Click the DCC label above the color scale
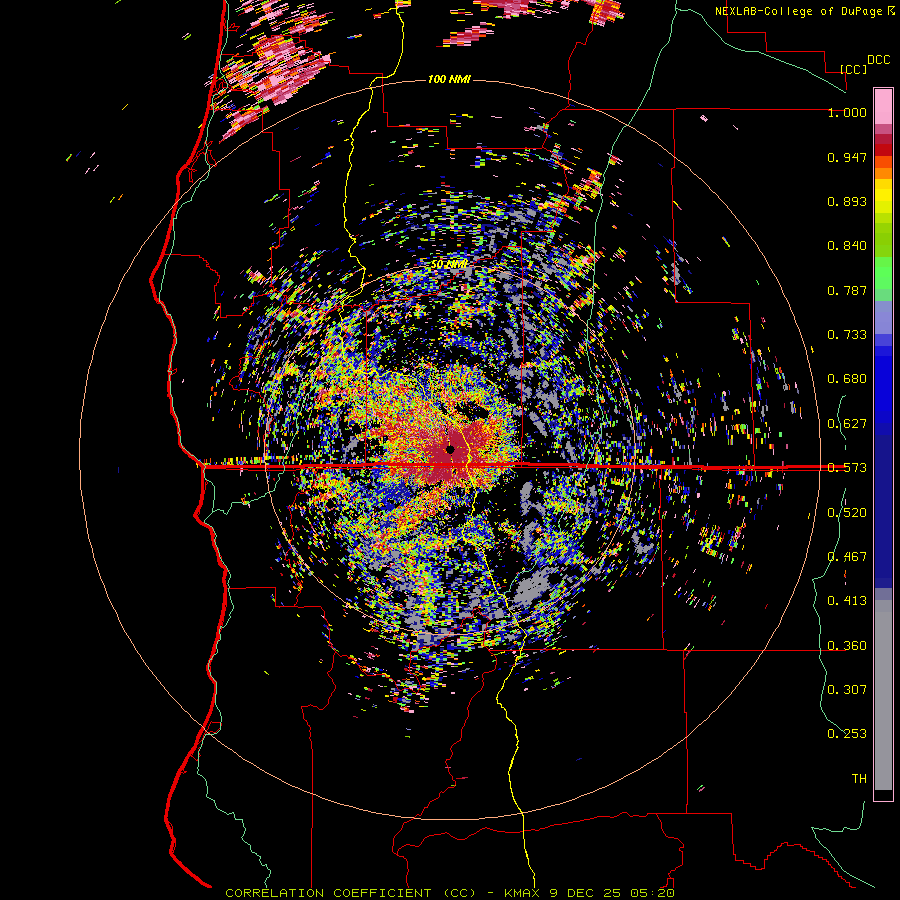This screenshot has width=900, height=900. [878, 60]
